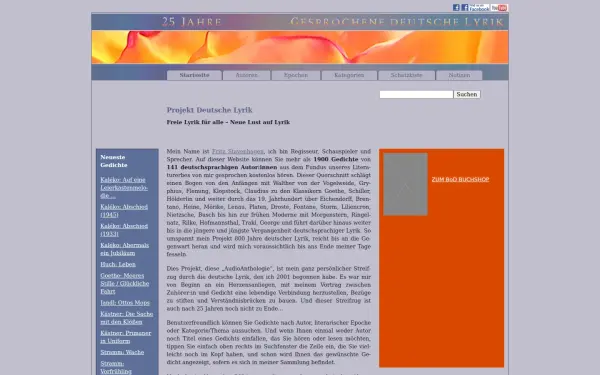The width and height of the screenshot is (600, 375).
Task: Open the YouTube channel icon
Action: [499, 8]
